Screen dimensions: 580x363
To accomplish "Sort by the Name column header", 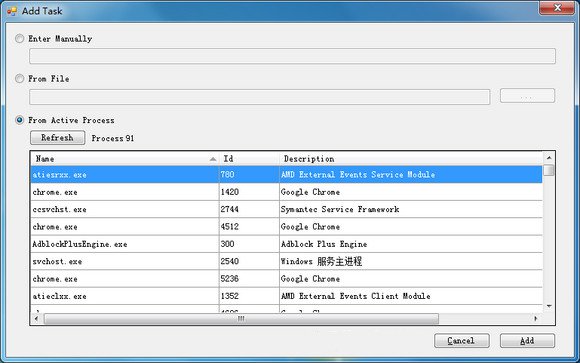I will tap(125, 159).
